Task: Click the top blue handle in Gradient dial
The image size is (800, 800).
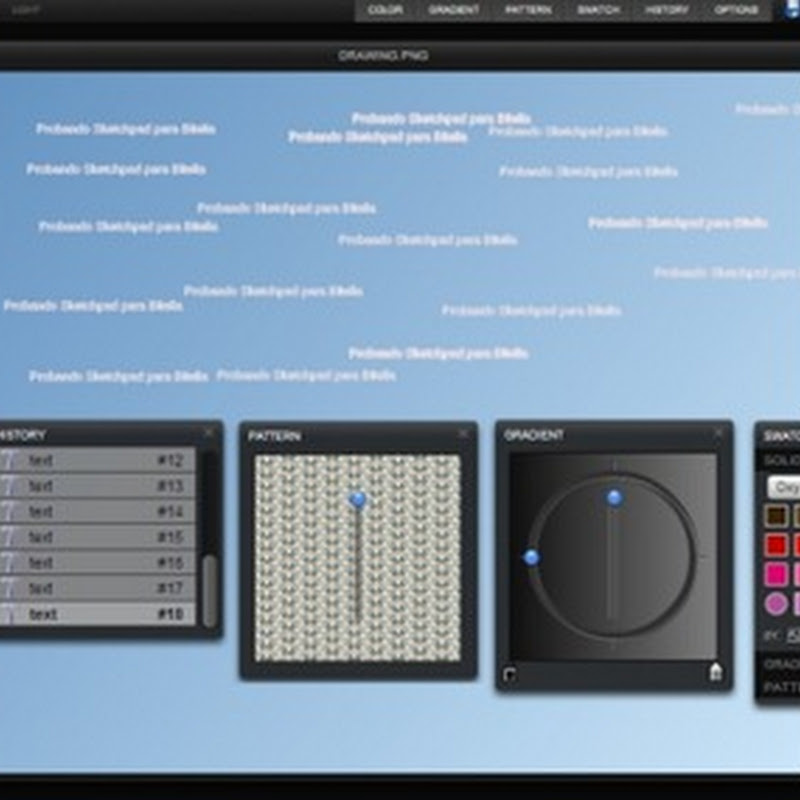Action: coord(614,497)
